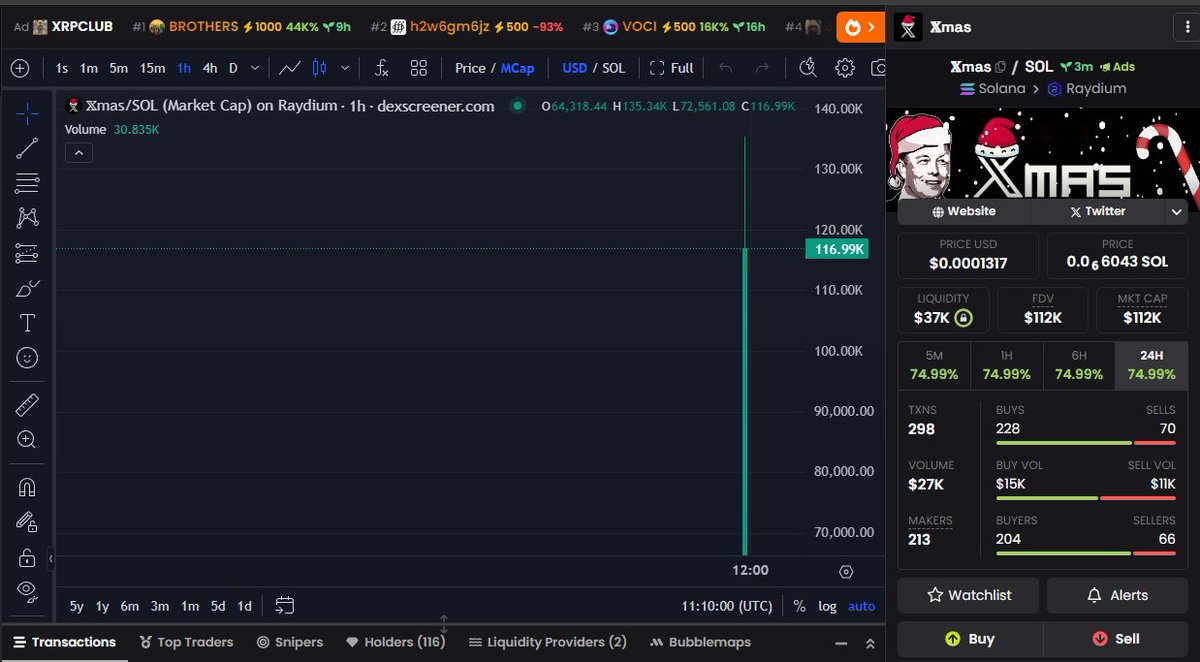Collapse the legend with the chevron under Volume
1200x662 pixels.
click(x=79, y=153)
